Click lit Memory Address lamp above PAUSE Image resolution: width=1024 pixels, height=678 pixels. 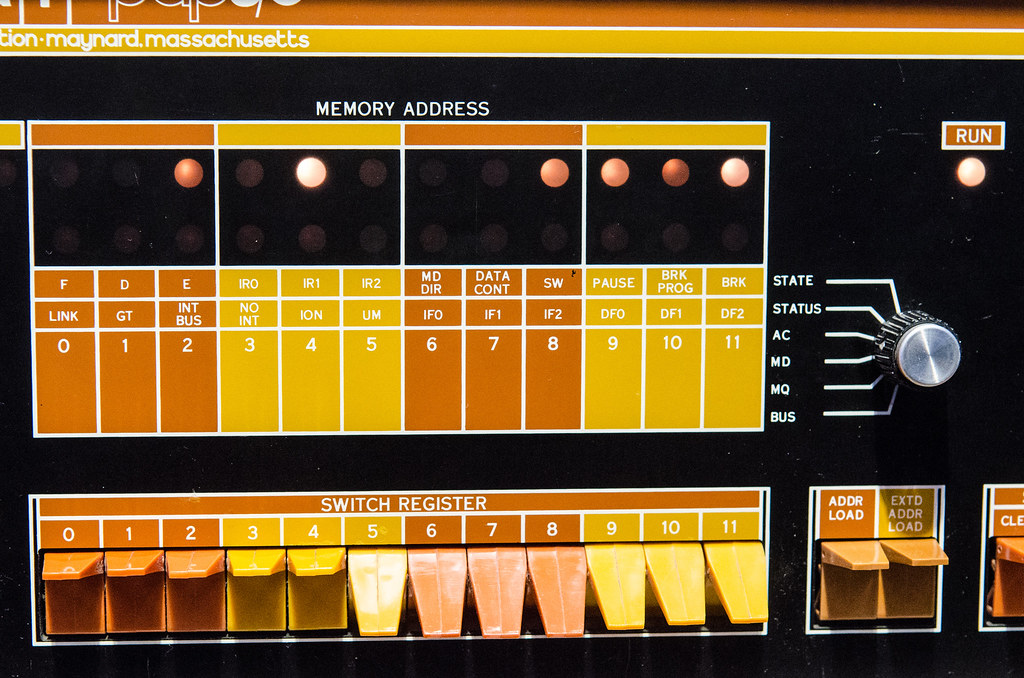(614, 172)
